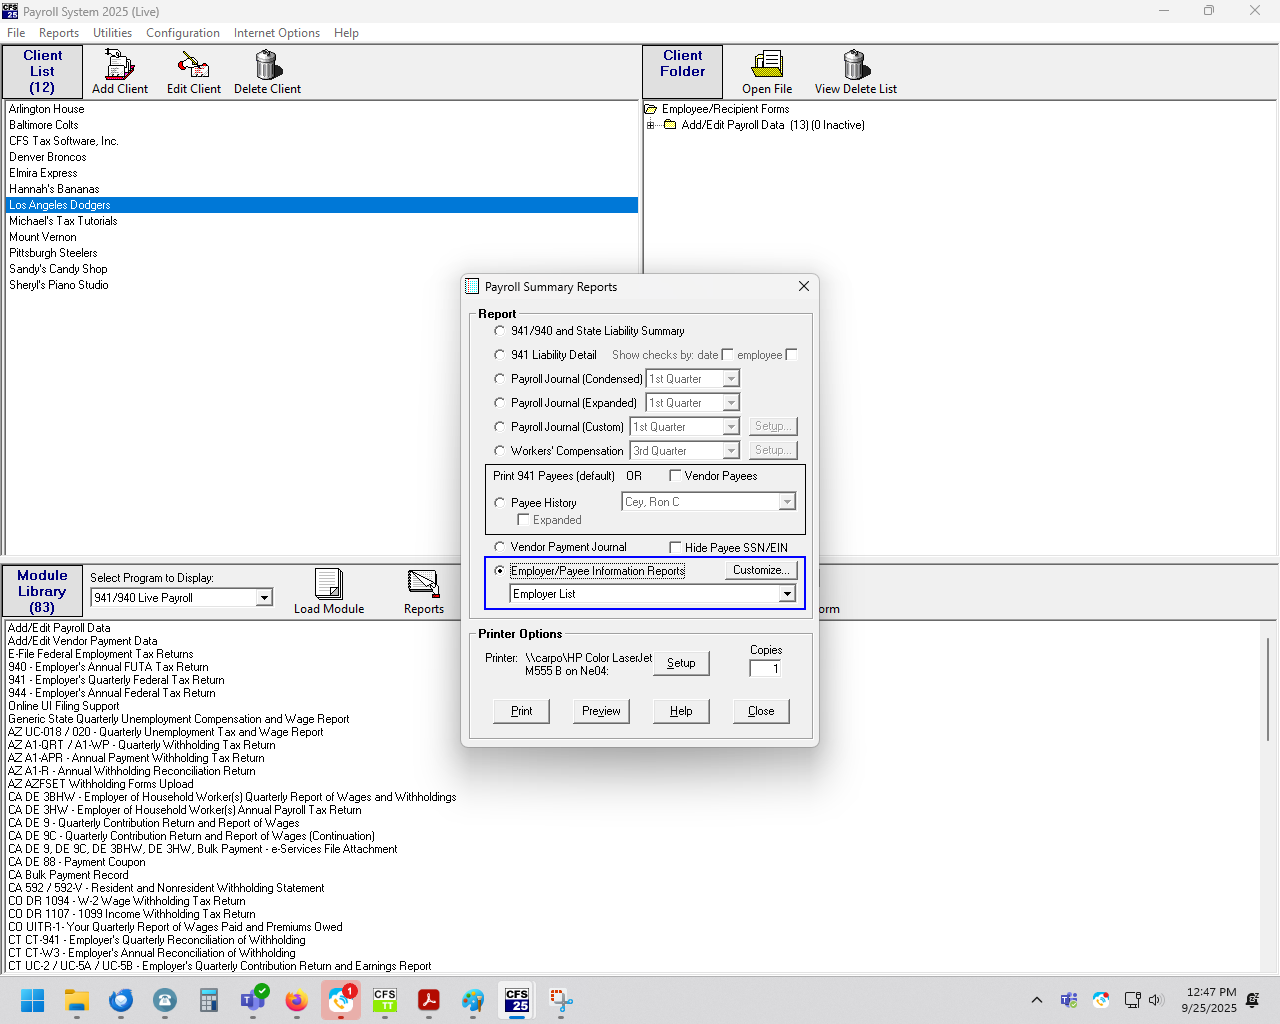Click the CFS 25 Payroll taskbar icon

517,1000
